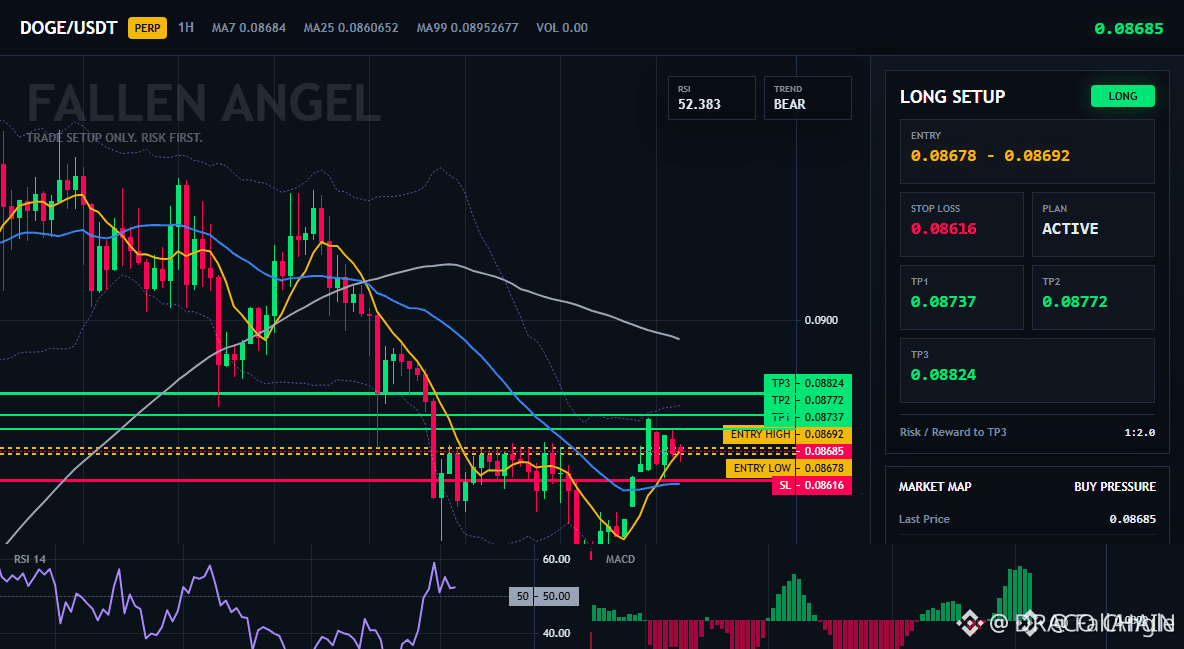Click the TRADE SETUP ONLY. RISK FIRST. subtitle
This screenshot has height=649, width=1184.
pyautogui.click(x=114, y=138)
